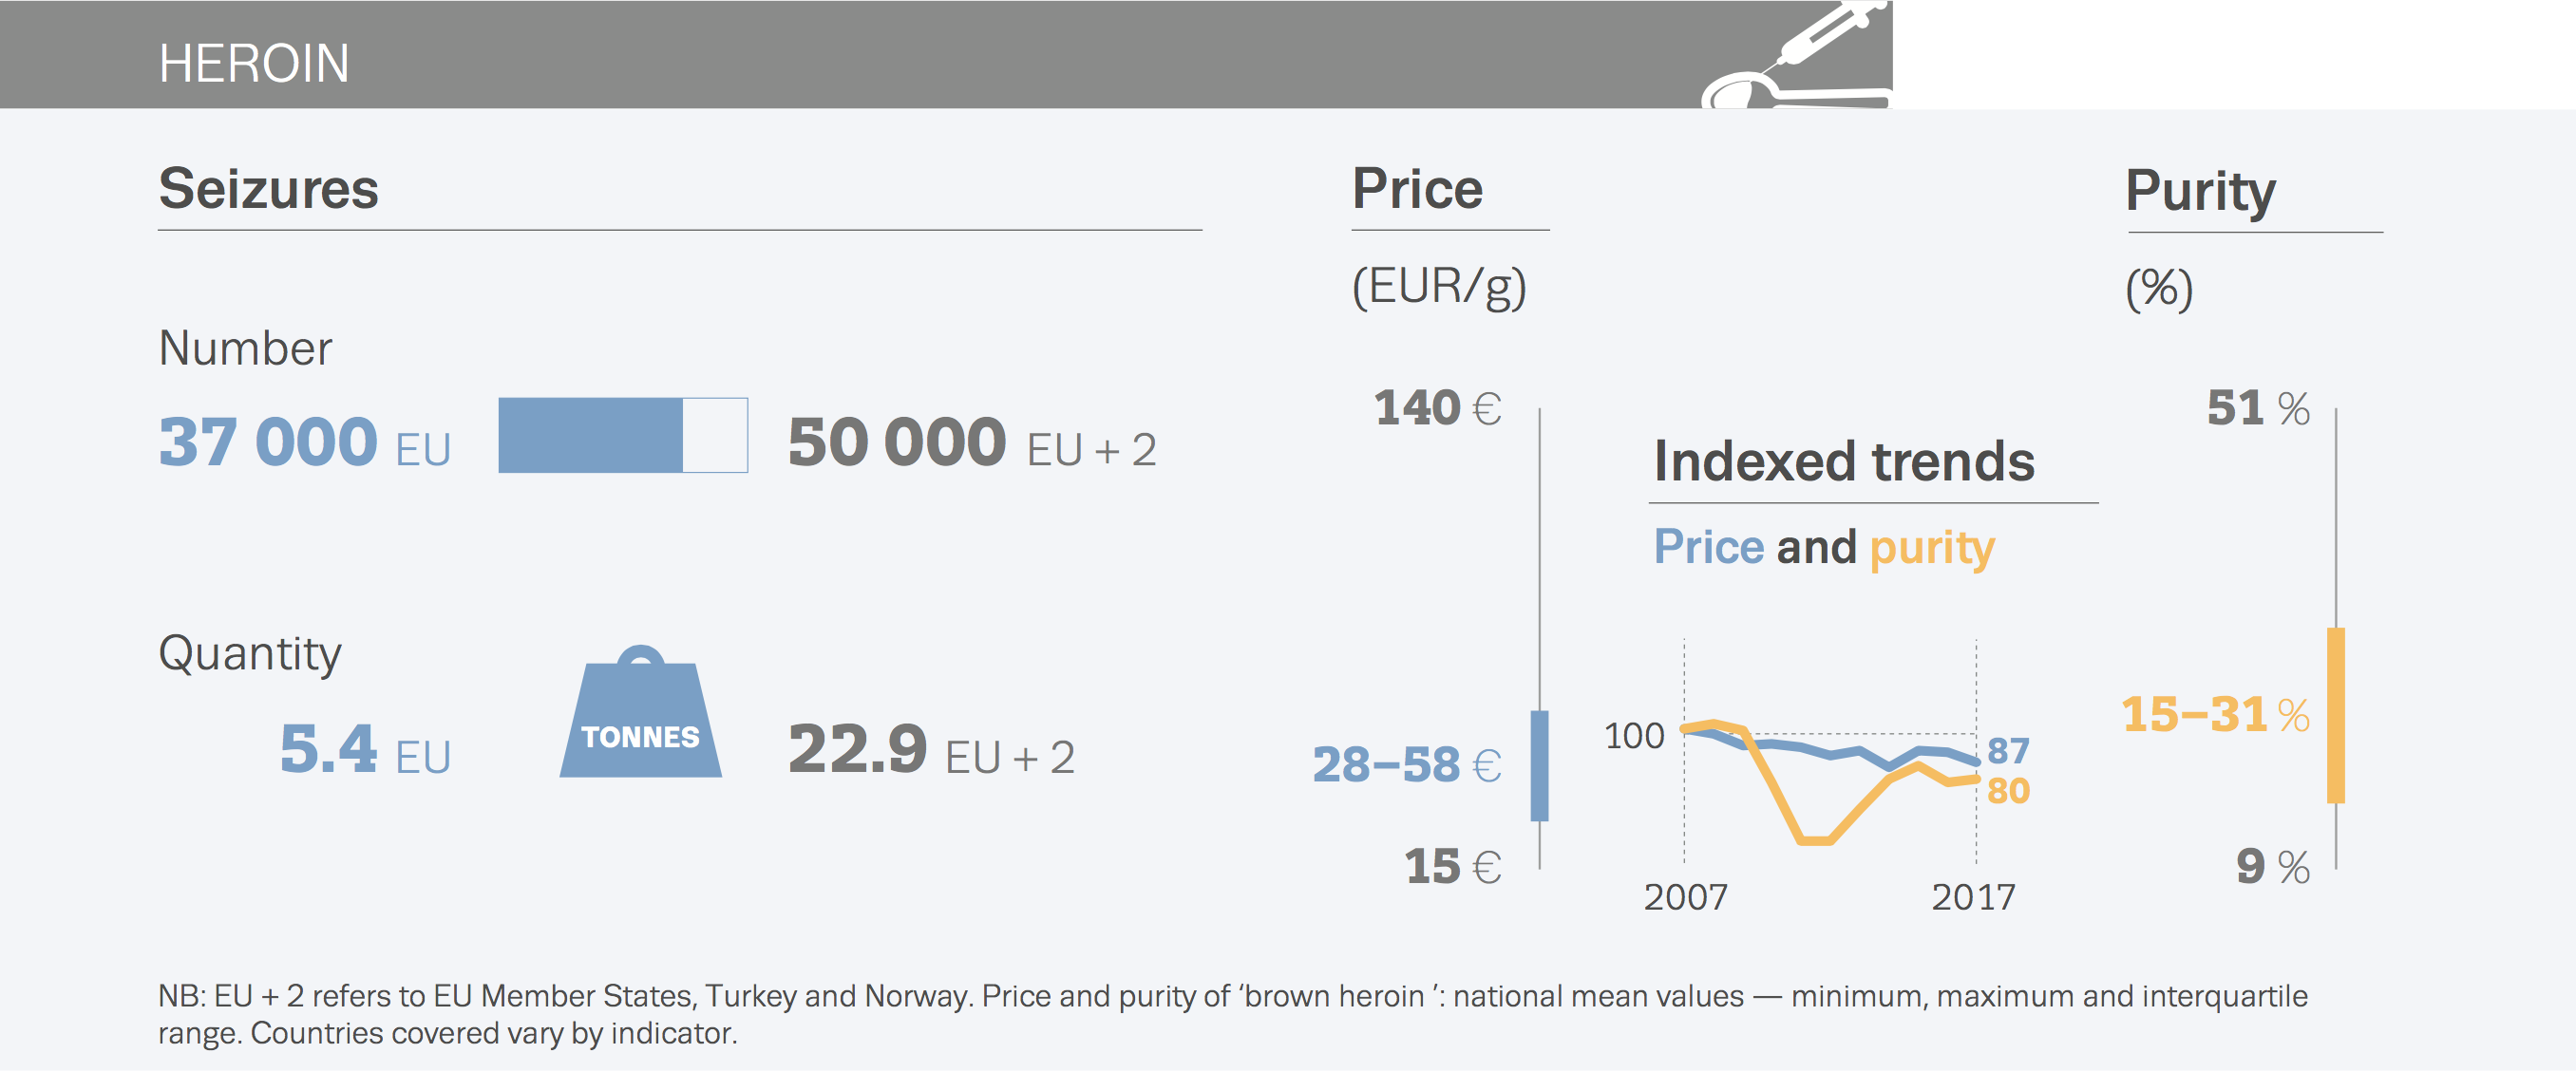2576x1072 pixels.
Task: Click the 15–31 % purity range label
Action: (x=2215, y=715)
